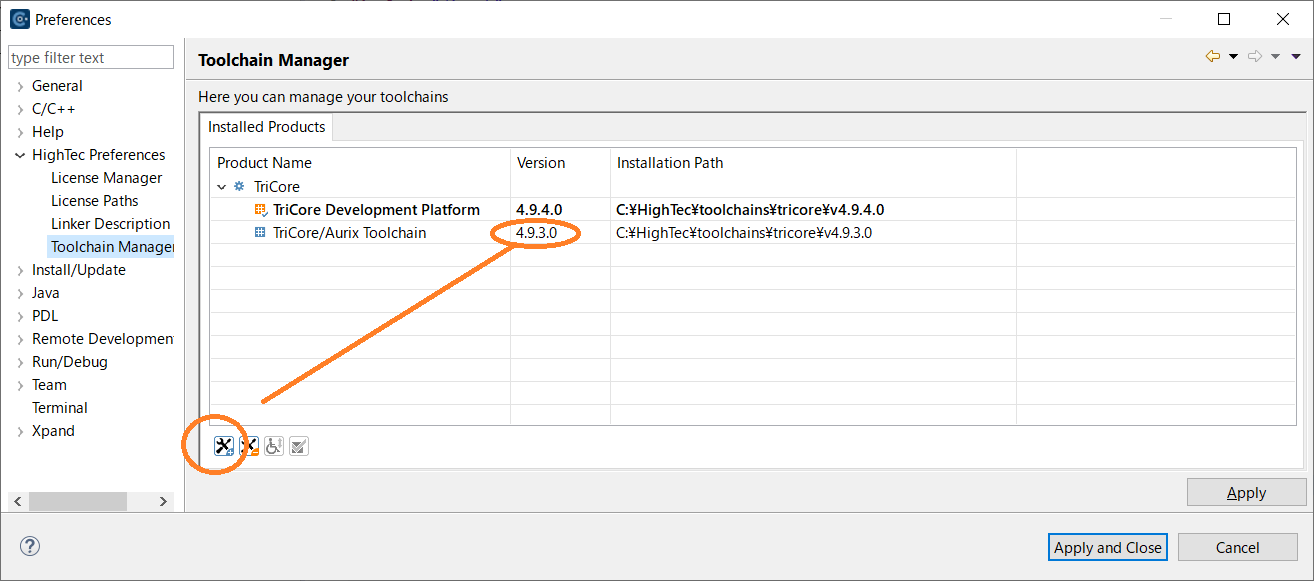Image resolution: width=1314 pixels, height=581 pixels.
Task: Collapse the TriCore product group
Action: tap(221, 187)
